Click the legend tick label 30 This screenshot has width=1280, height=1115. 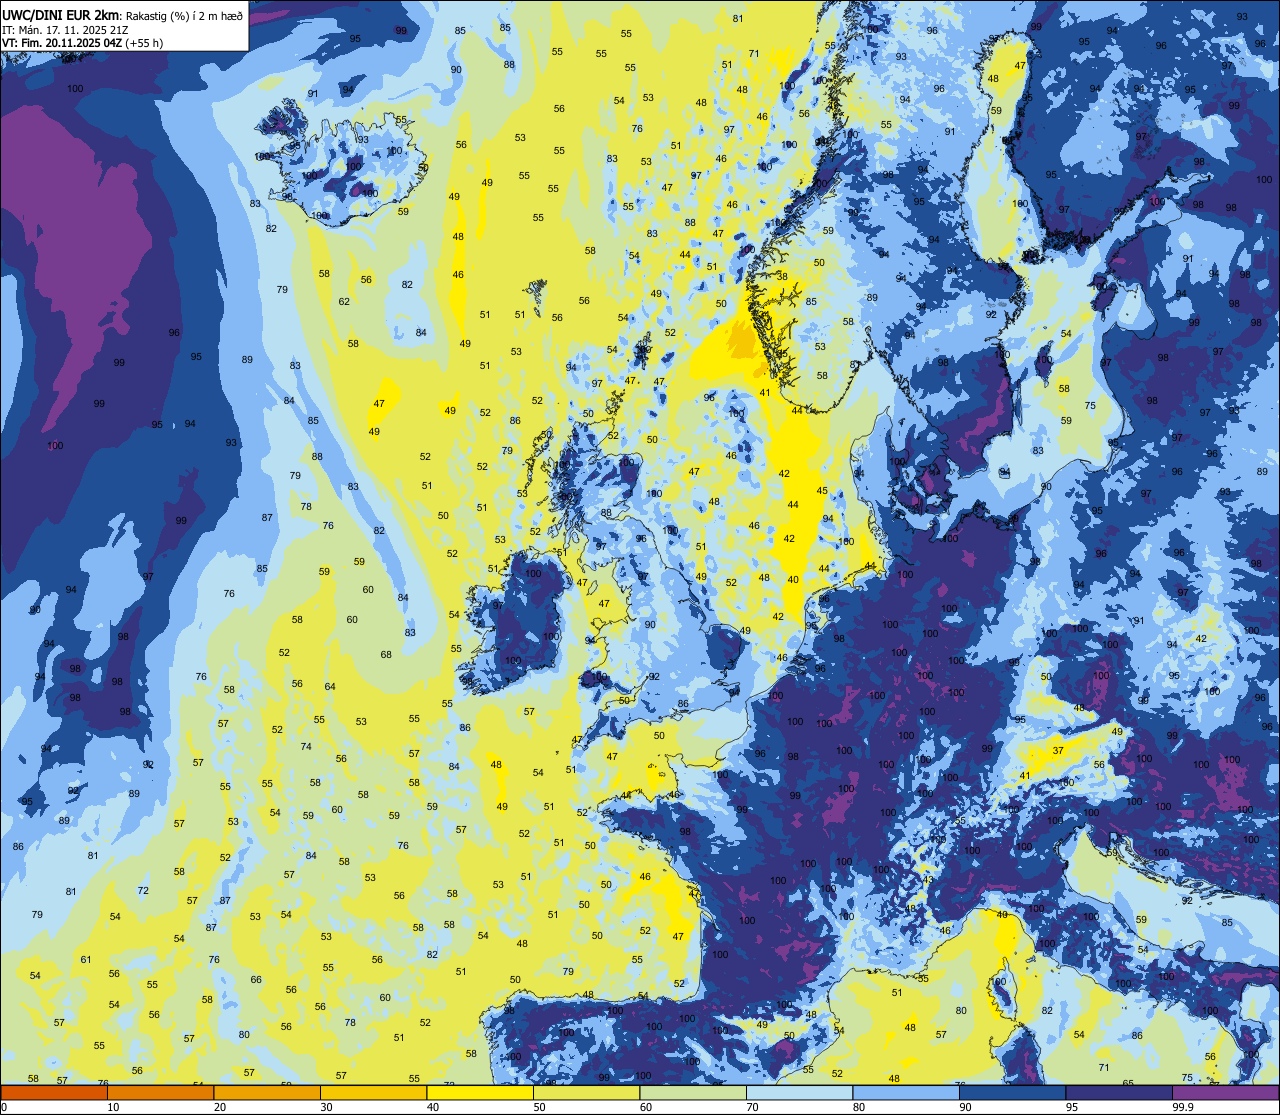point(326,1107)
